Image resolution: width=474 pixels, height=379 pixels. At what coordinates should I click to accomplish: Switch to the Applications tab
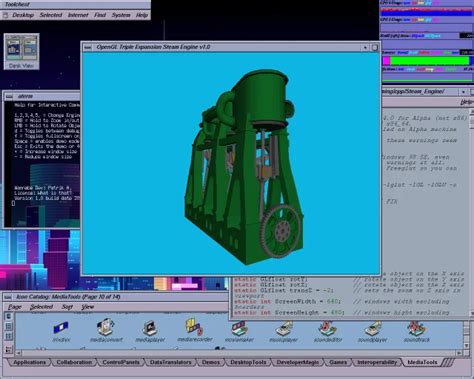coord(29,362)
